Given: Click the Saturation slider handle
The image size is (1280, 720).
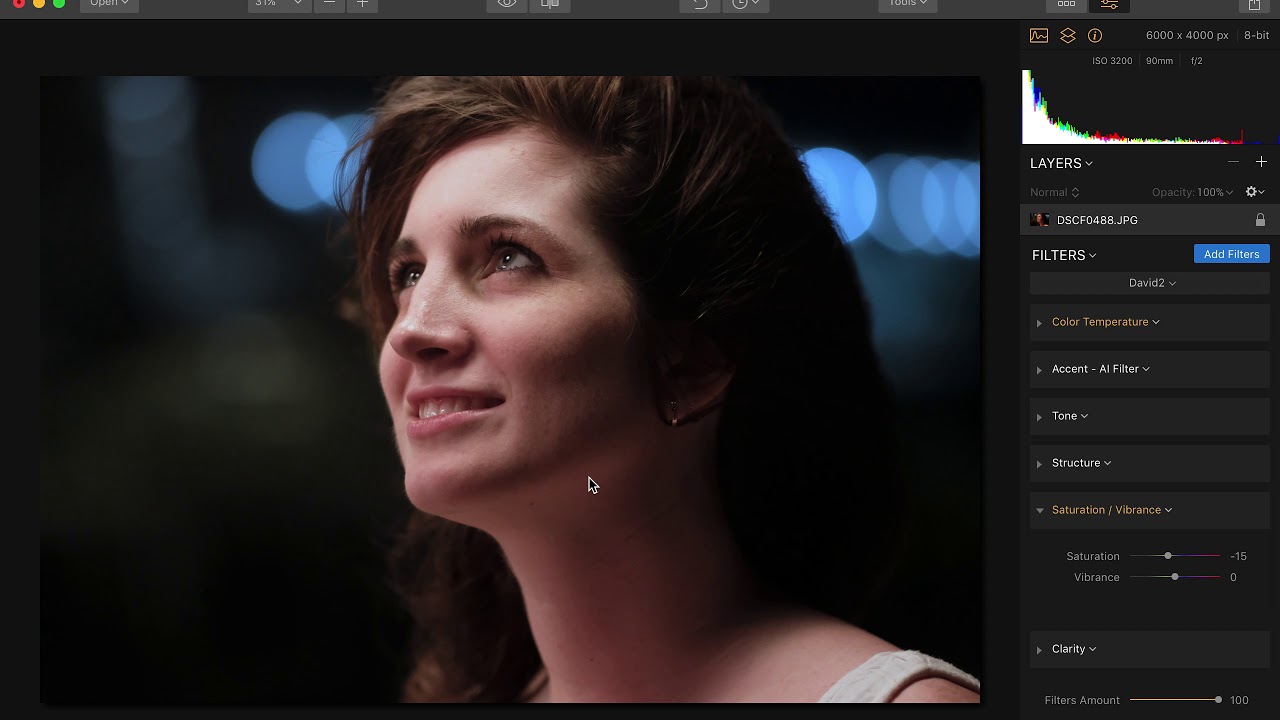Looking at the screenshot, I should pos(1168,556).
